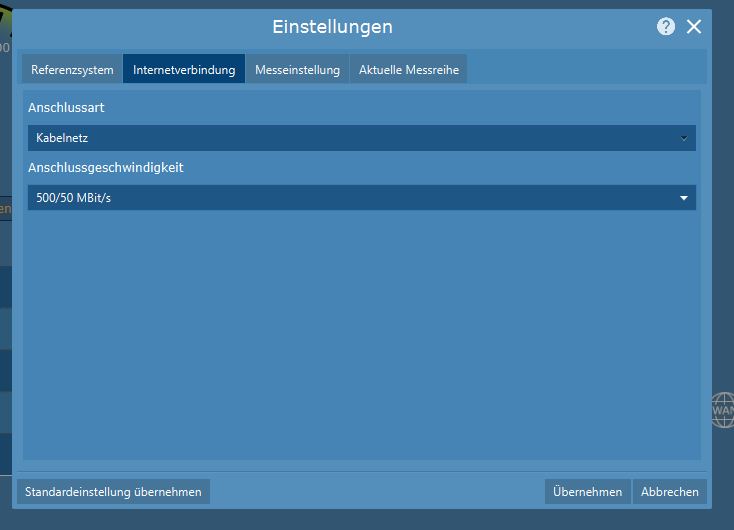Click the arrow of the Kabelnetz combo box
Viewport: 734px width, 530px height.
[684, 138]
